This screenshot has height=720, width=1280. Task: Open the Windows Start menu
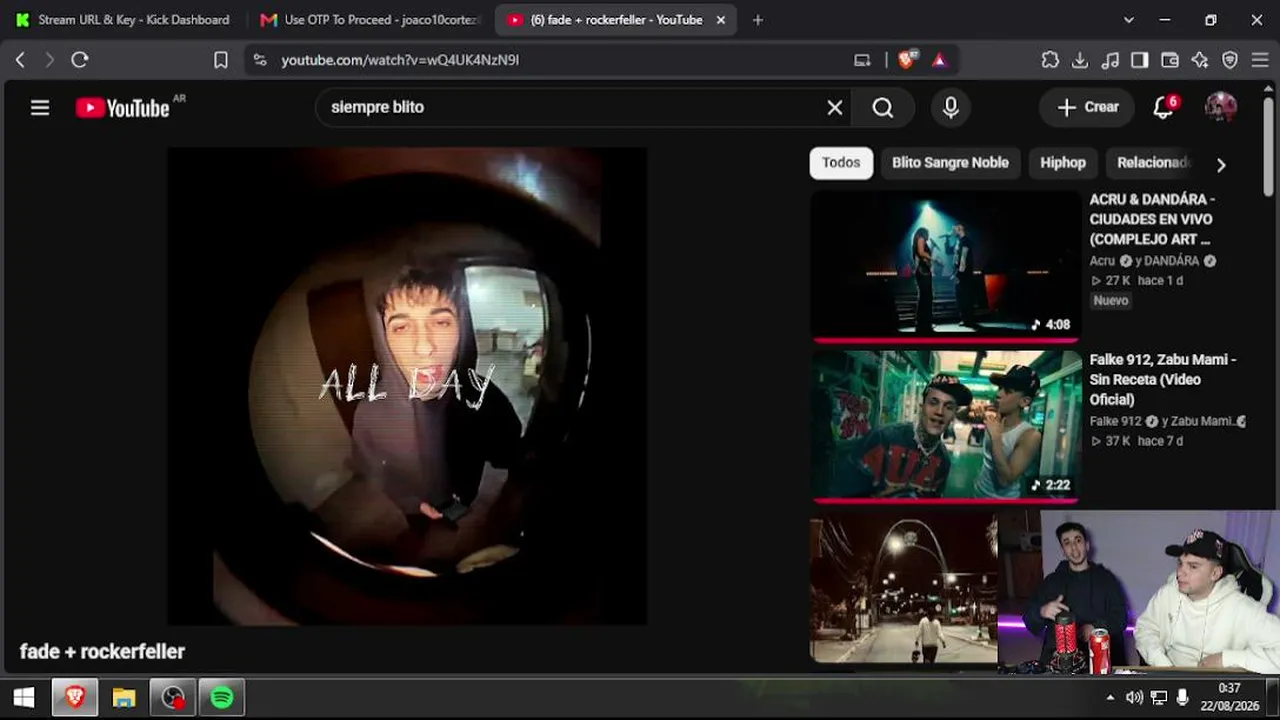(24, 697)
